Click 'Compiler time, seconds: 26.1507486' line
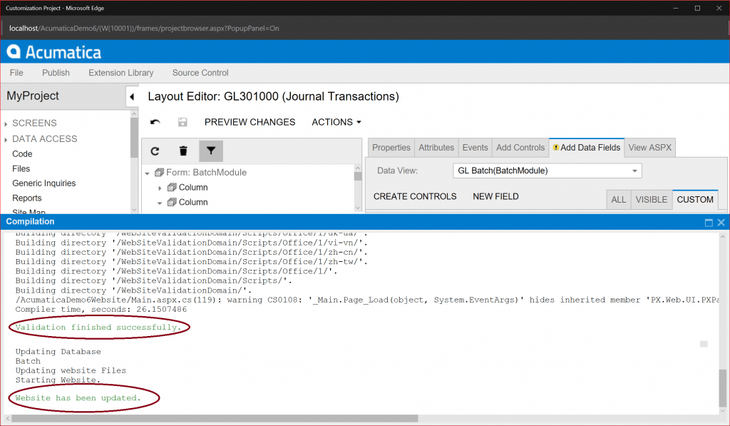Screen dimensions: 730x426 [x=101, y=309]
